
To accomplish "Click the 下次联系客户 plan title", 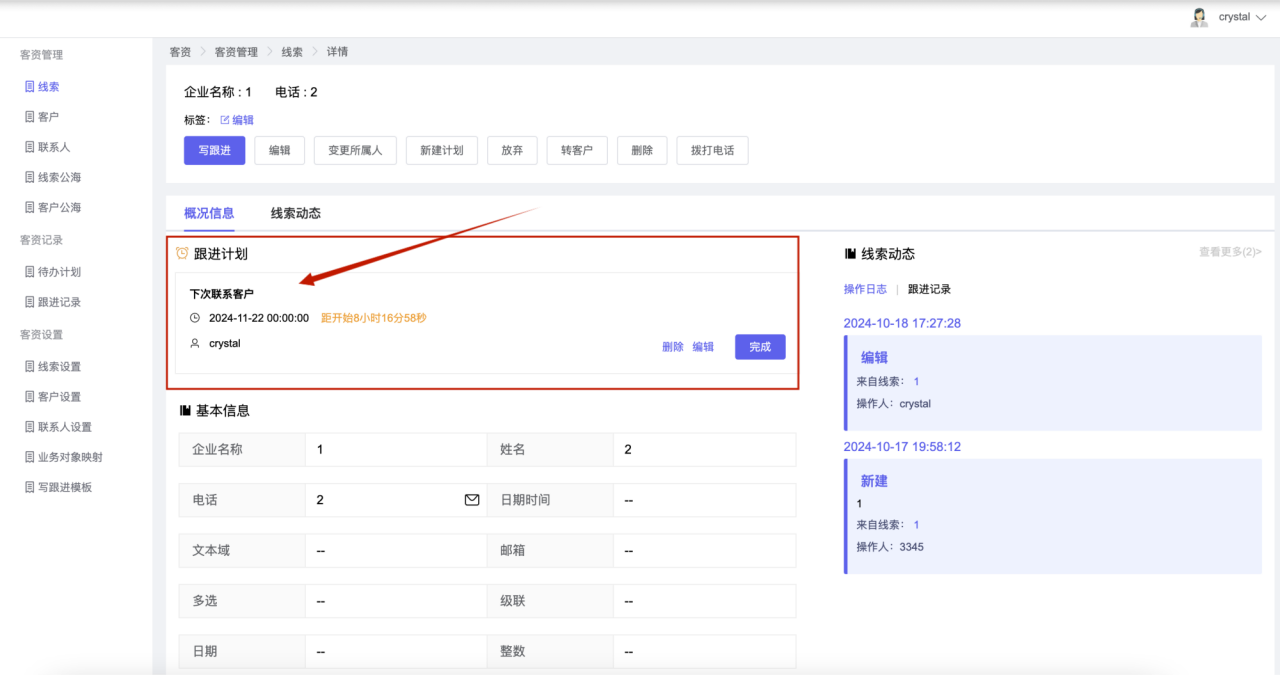I will (x=222, y=294).
